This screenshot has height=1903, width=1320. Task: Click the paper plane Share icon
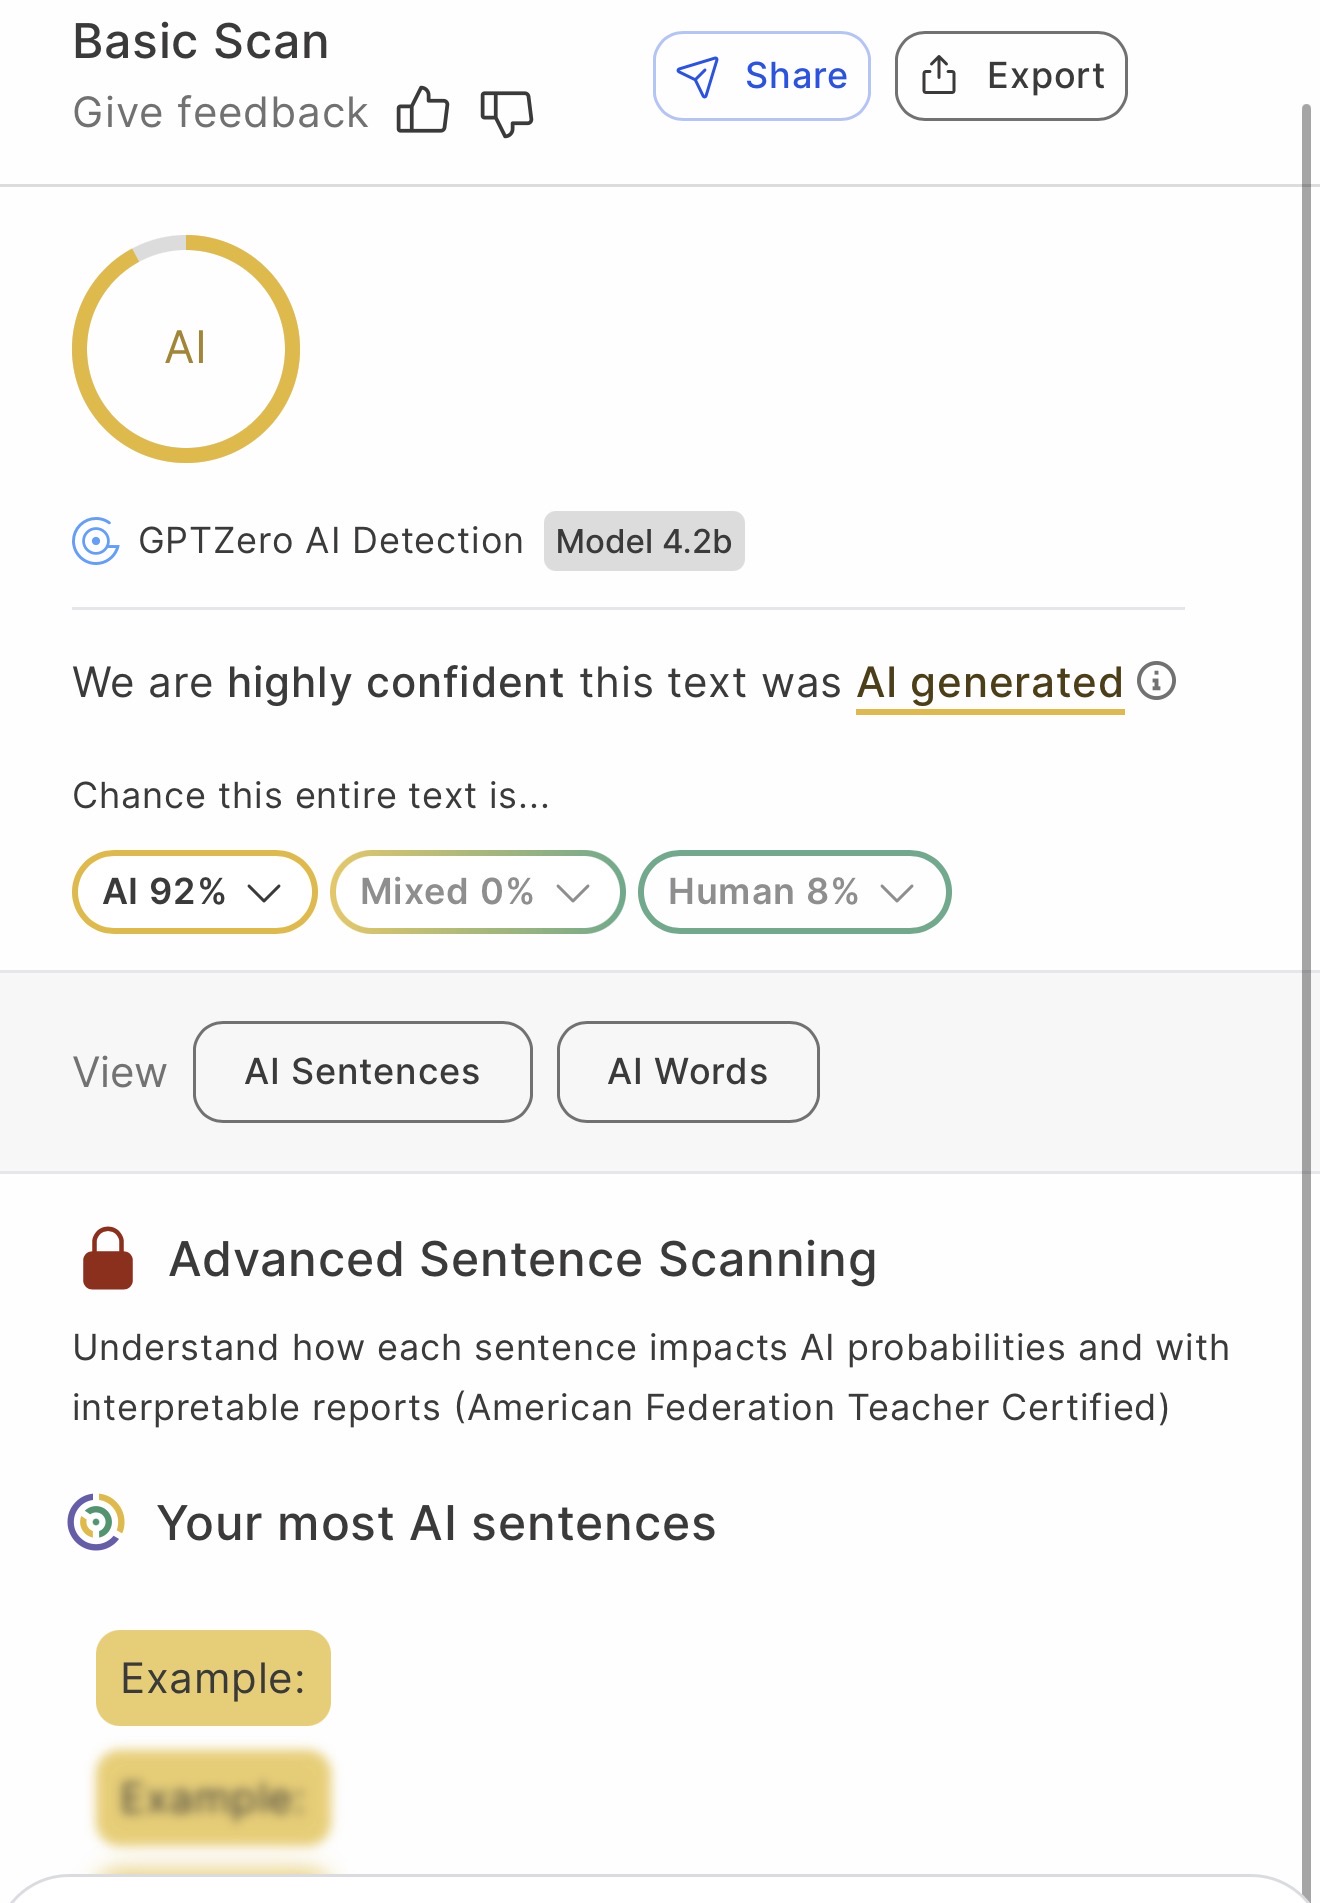pyautogui.click(x=698, y=77)
